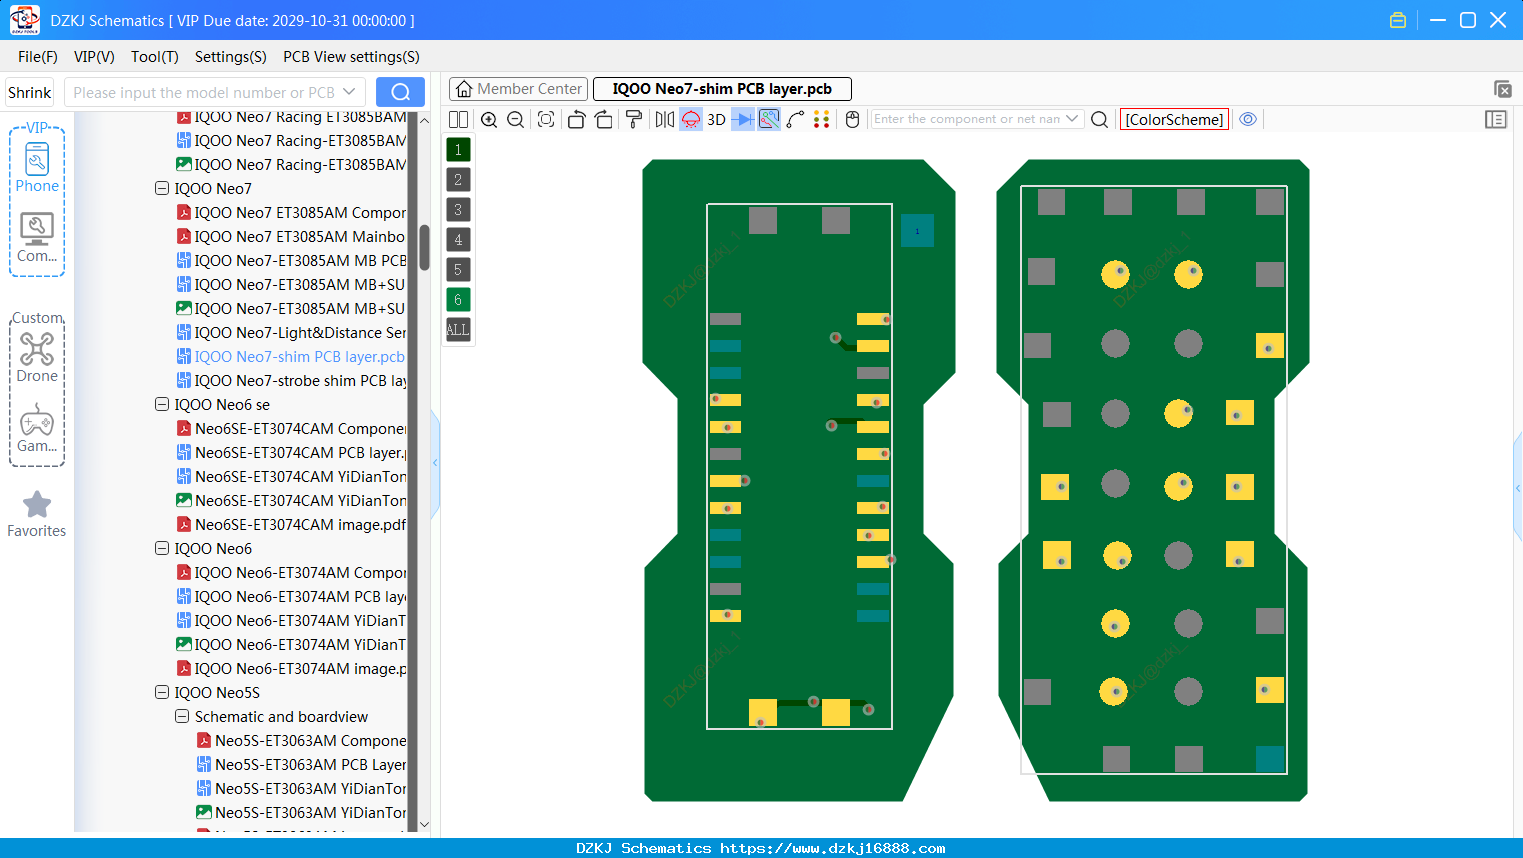Open PCB View settings(S) menu
This screenshot has height=858, width=1523.
(351, 57)
